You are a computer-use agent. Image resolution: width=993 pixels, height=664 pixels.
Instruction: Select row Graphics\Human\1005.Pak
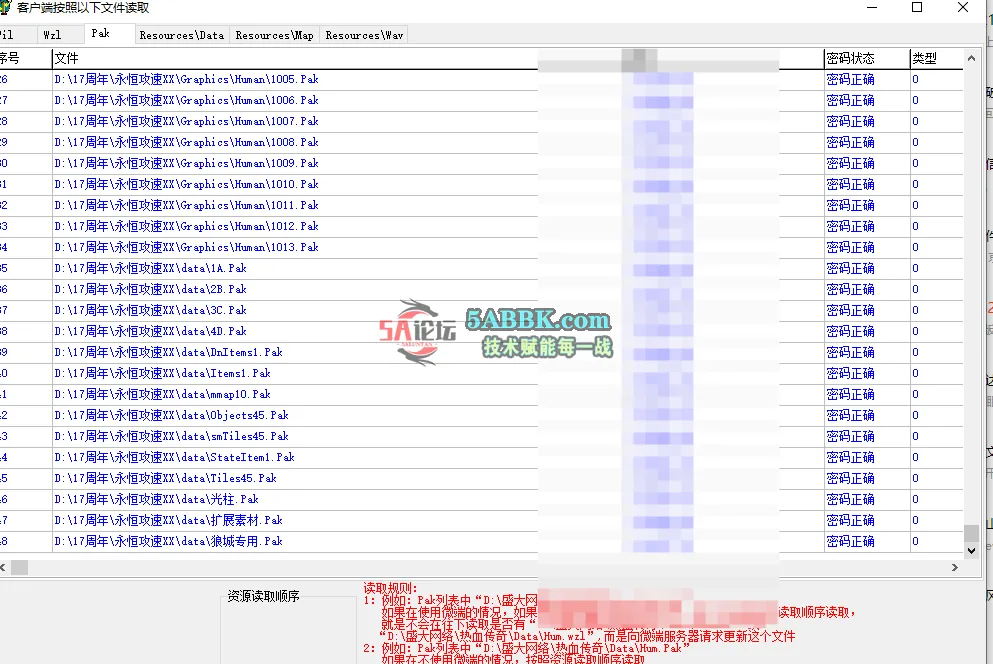(481, 79)
